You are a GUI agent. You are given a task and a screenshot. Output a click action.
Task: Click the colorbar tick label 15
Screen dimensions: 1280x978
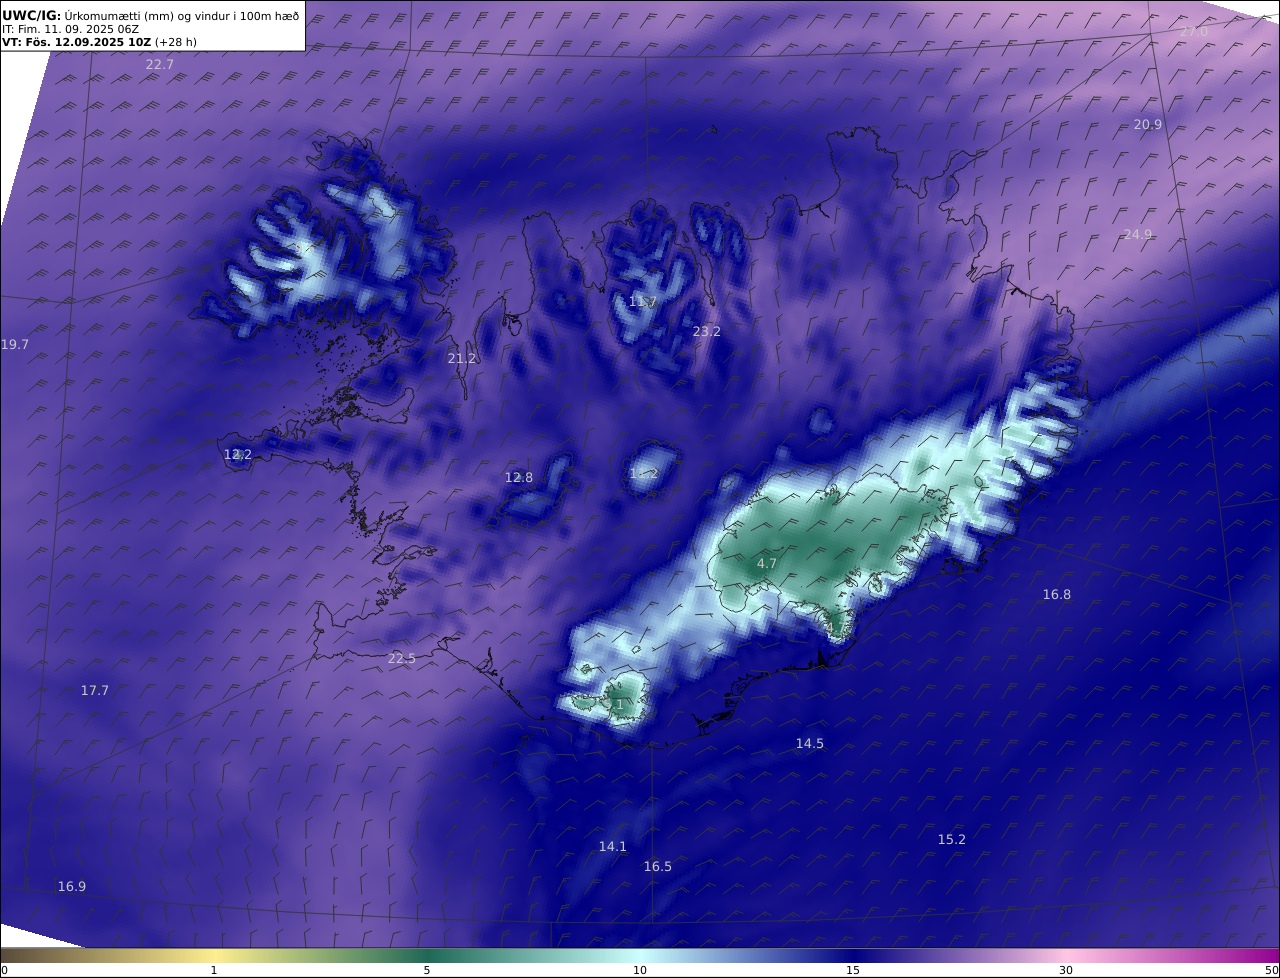(x=853, y=970)
